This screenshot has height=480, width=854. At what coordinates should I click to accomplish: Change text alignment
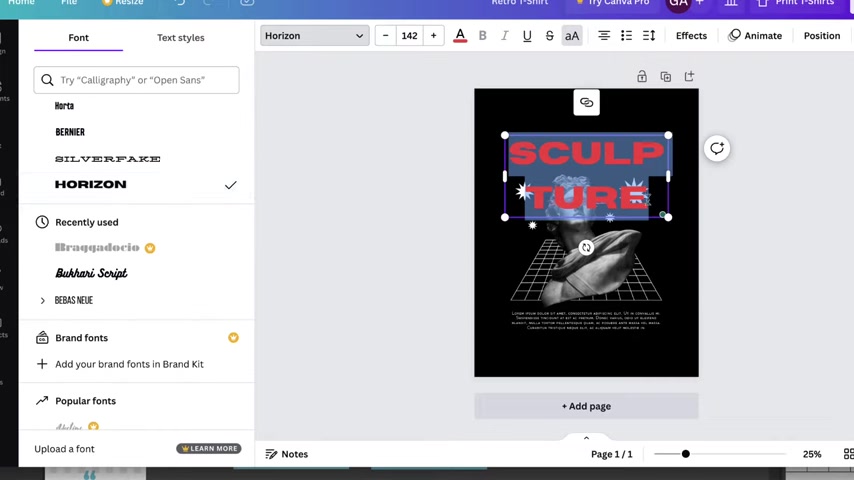click(x=604, y=36)
